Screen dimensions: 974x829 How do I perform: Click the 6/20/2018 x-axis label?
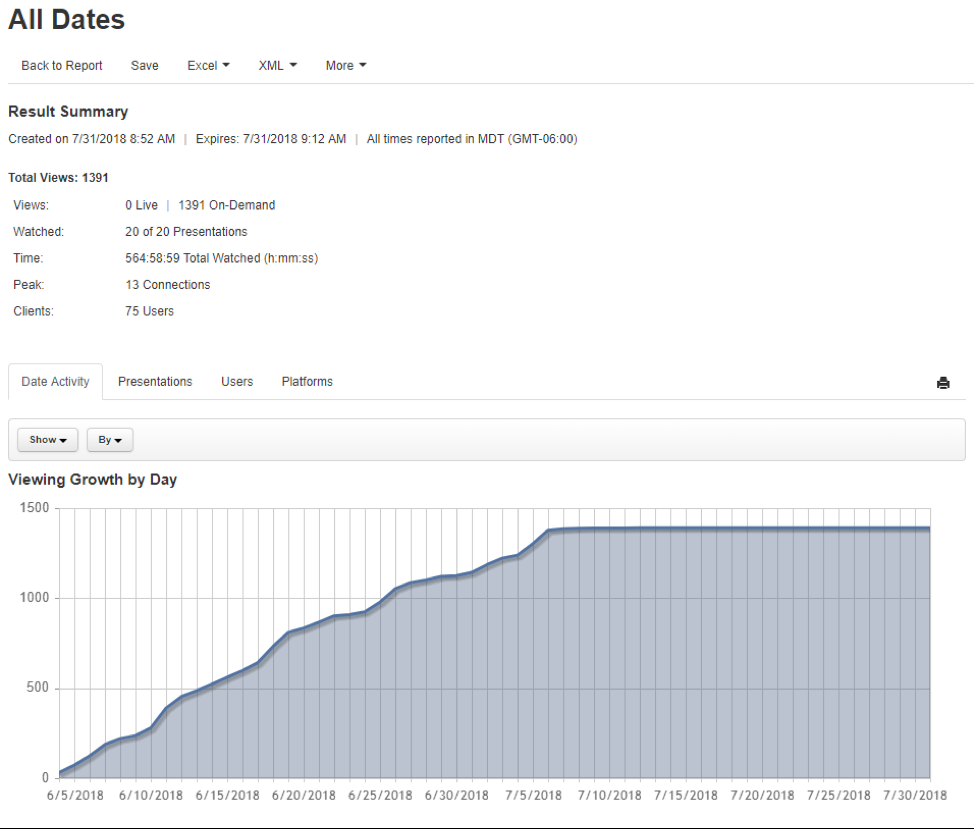click(x=304, y=795)
